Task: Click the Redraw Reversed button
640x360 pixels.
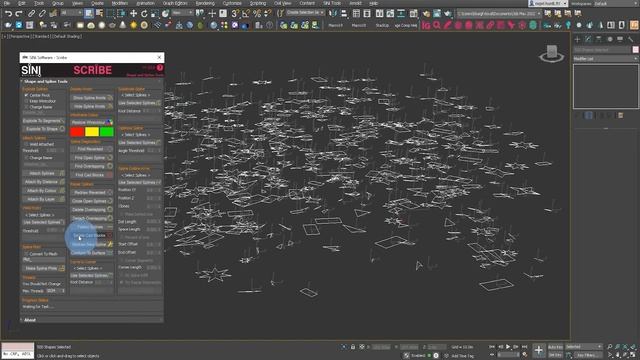Action: (x=91, y=192)
